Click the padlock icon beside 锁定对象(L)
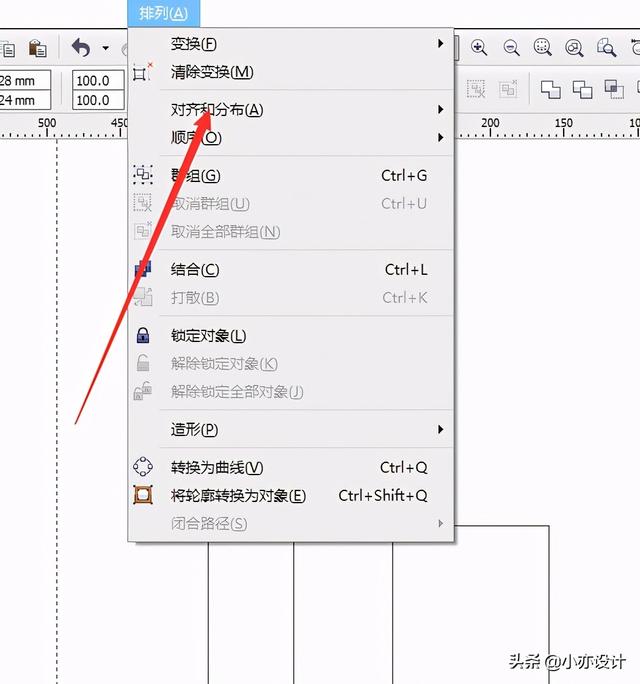 point(143,335)
